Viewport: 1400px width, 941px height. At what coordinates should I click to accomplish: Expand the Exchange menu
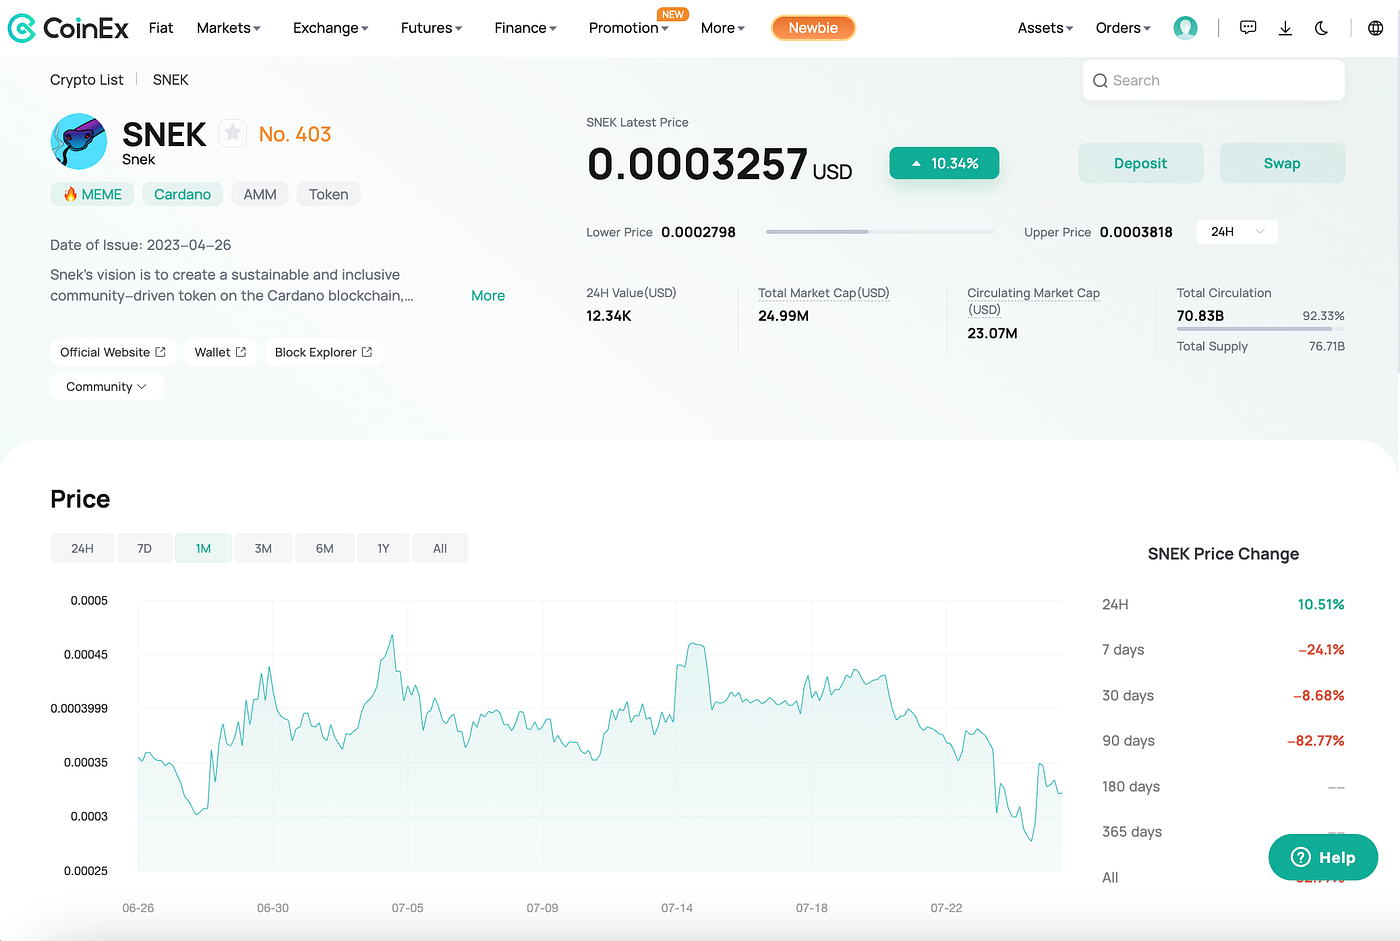tap(330, 28)
